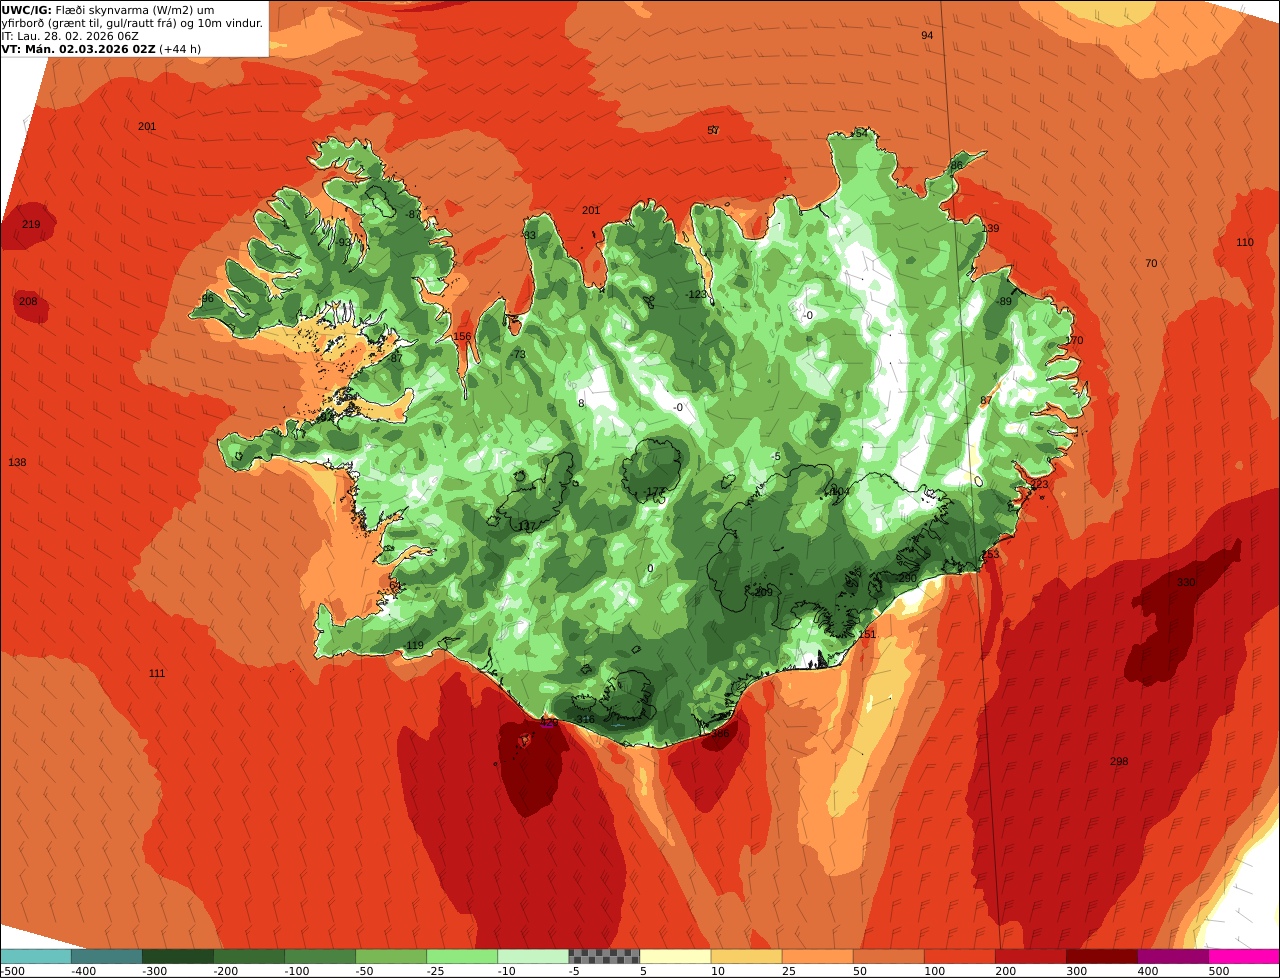Screen dimensions: 1280x978
Task: Click the title line starting 'UWC/IG: Flæði skynvarma'
Action: (108, 10)
